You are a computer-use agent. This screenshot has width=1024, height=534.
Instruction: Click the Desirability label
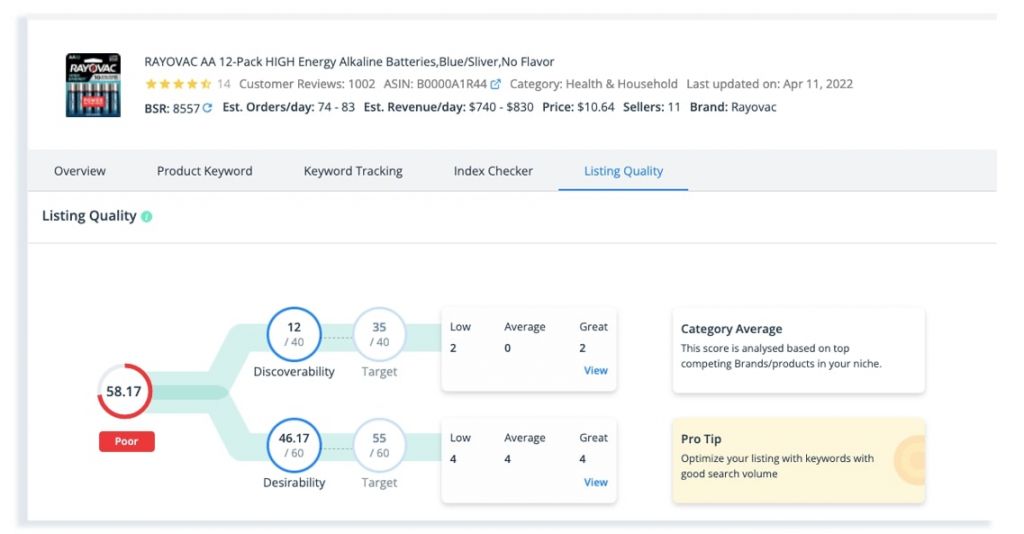[x=294, y=483]
